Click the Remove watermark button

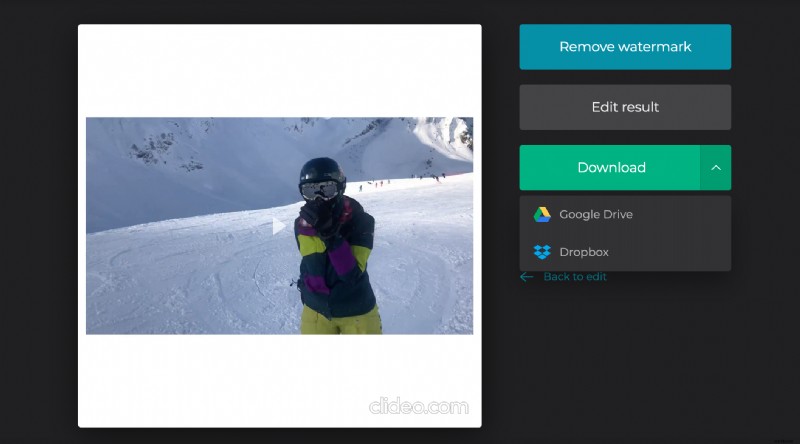coord(625,47)
